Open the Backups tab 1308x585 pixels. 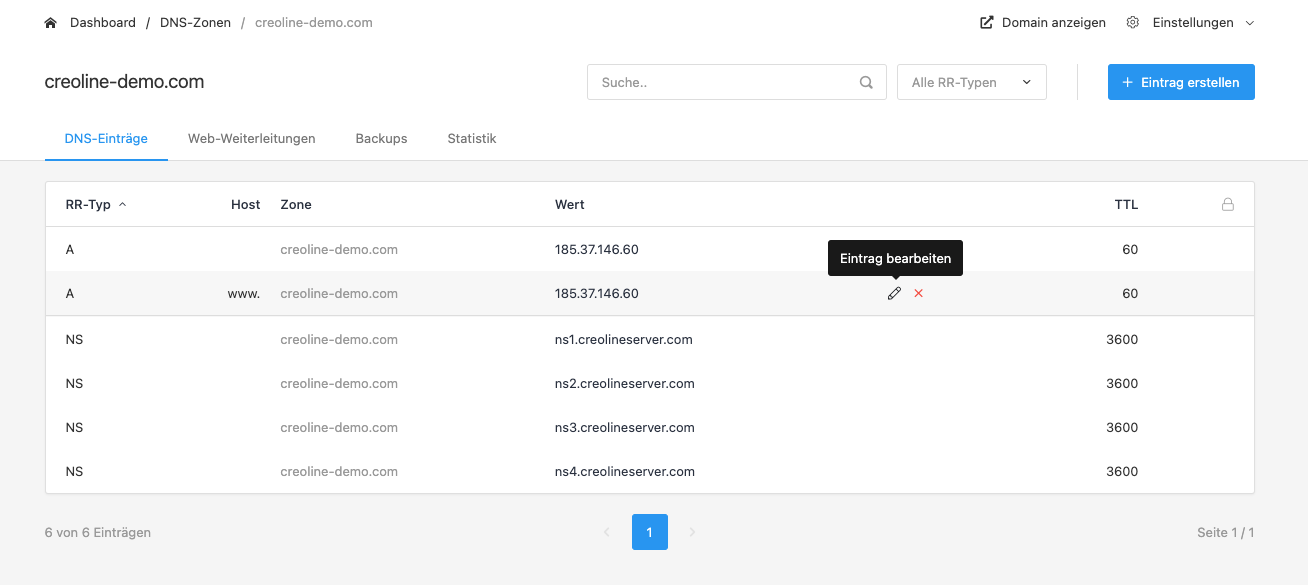tap(381, 139)
